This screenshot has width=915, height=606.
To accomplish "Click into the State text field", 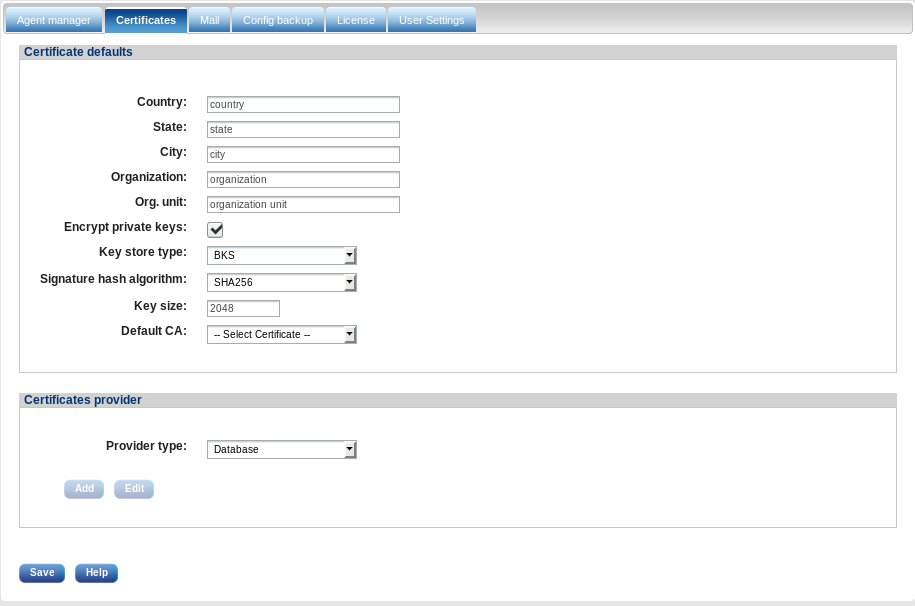I will coord(303,130).
